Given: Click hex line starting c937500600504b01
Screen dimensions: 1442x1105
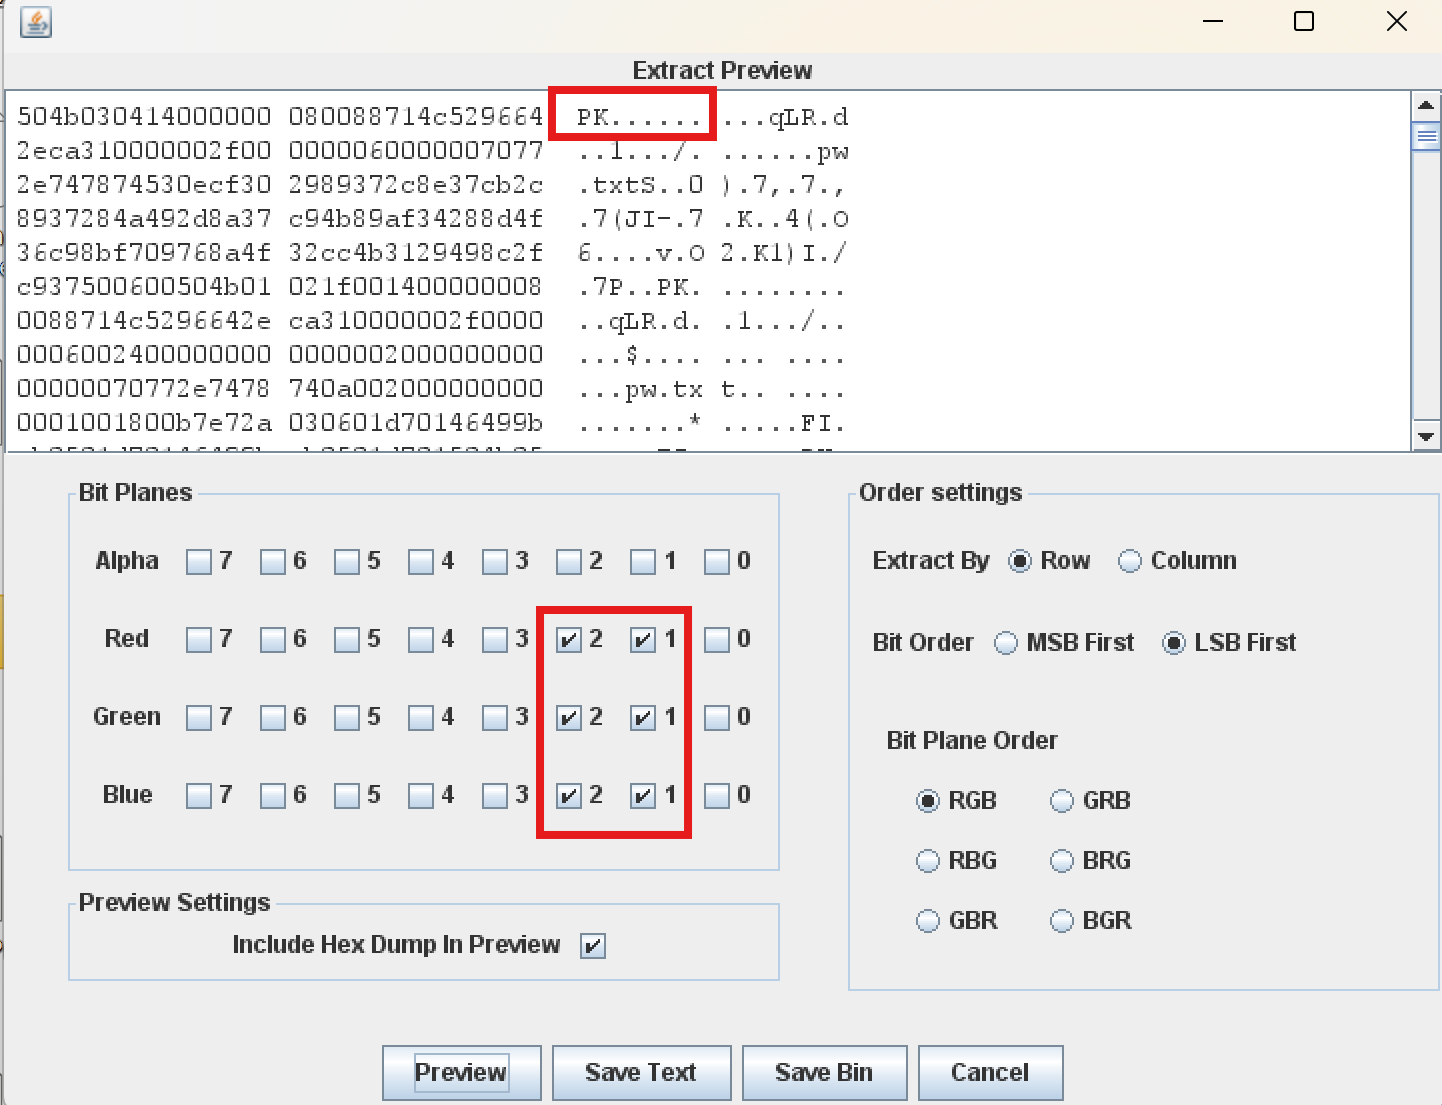Looking at the screenshot, I should coord(433,287).
